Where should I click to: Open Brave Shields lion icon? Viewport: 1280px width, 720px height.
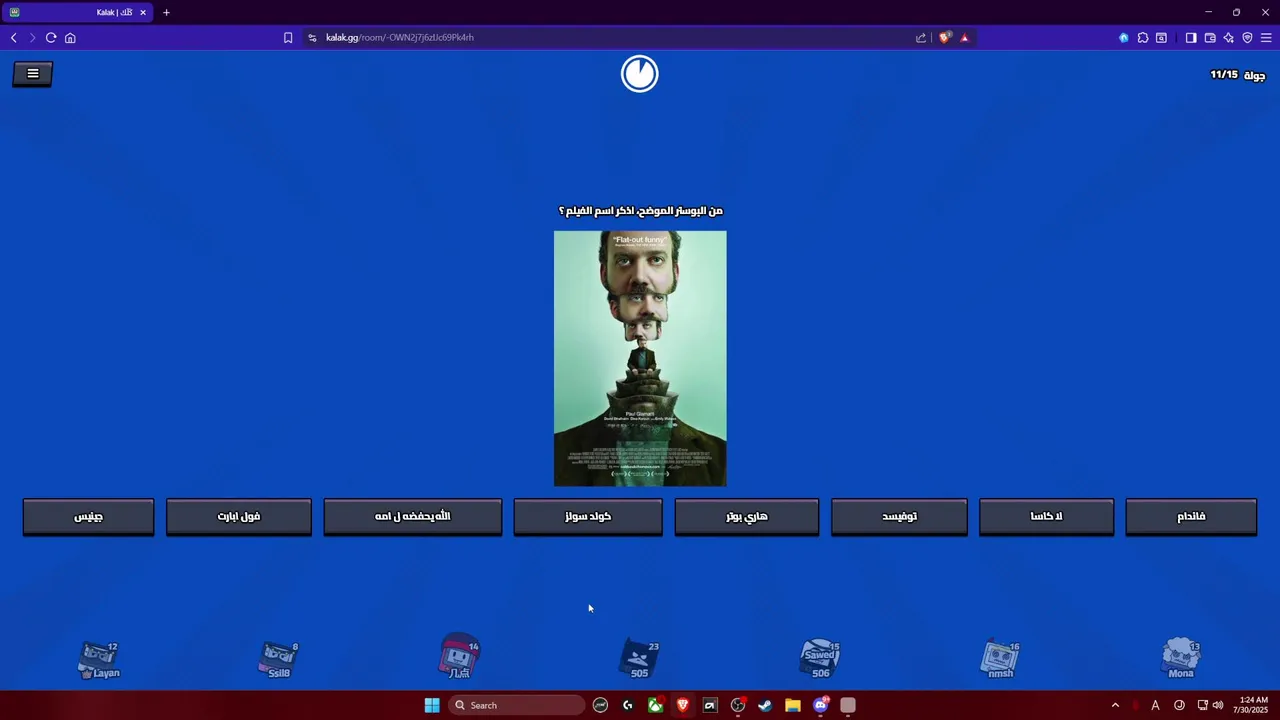[x=945, y=38]
